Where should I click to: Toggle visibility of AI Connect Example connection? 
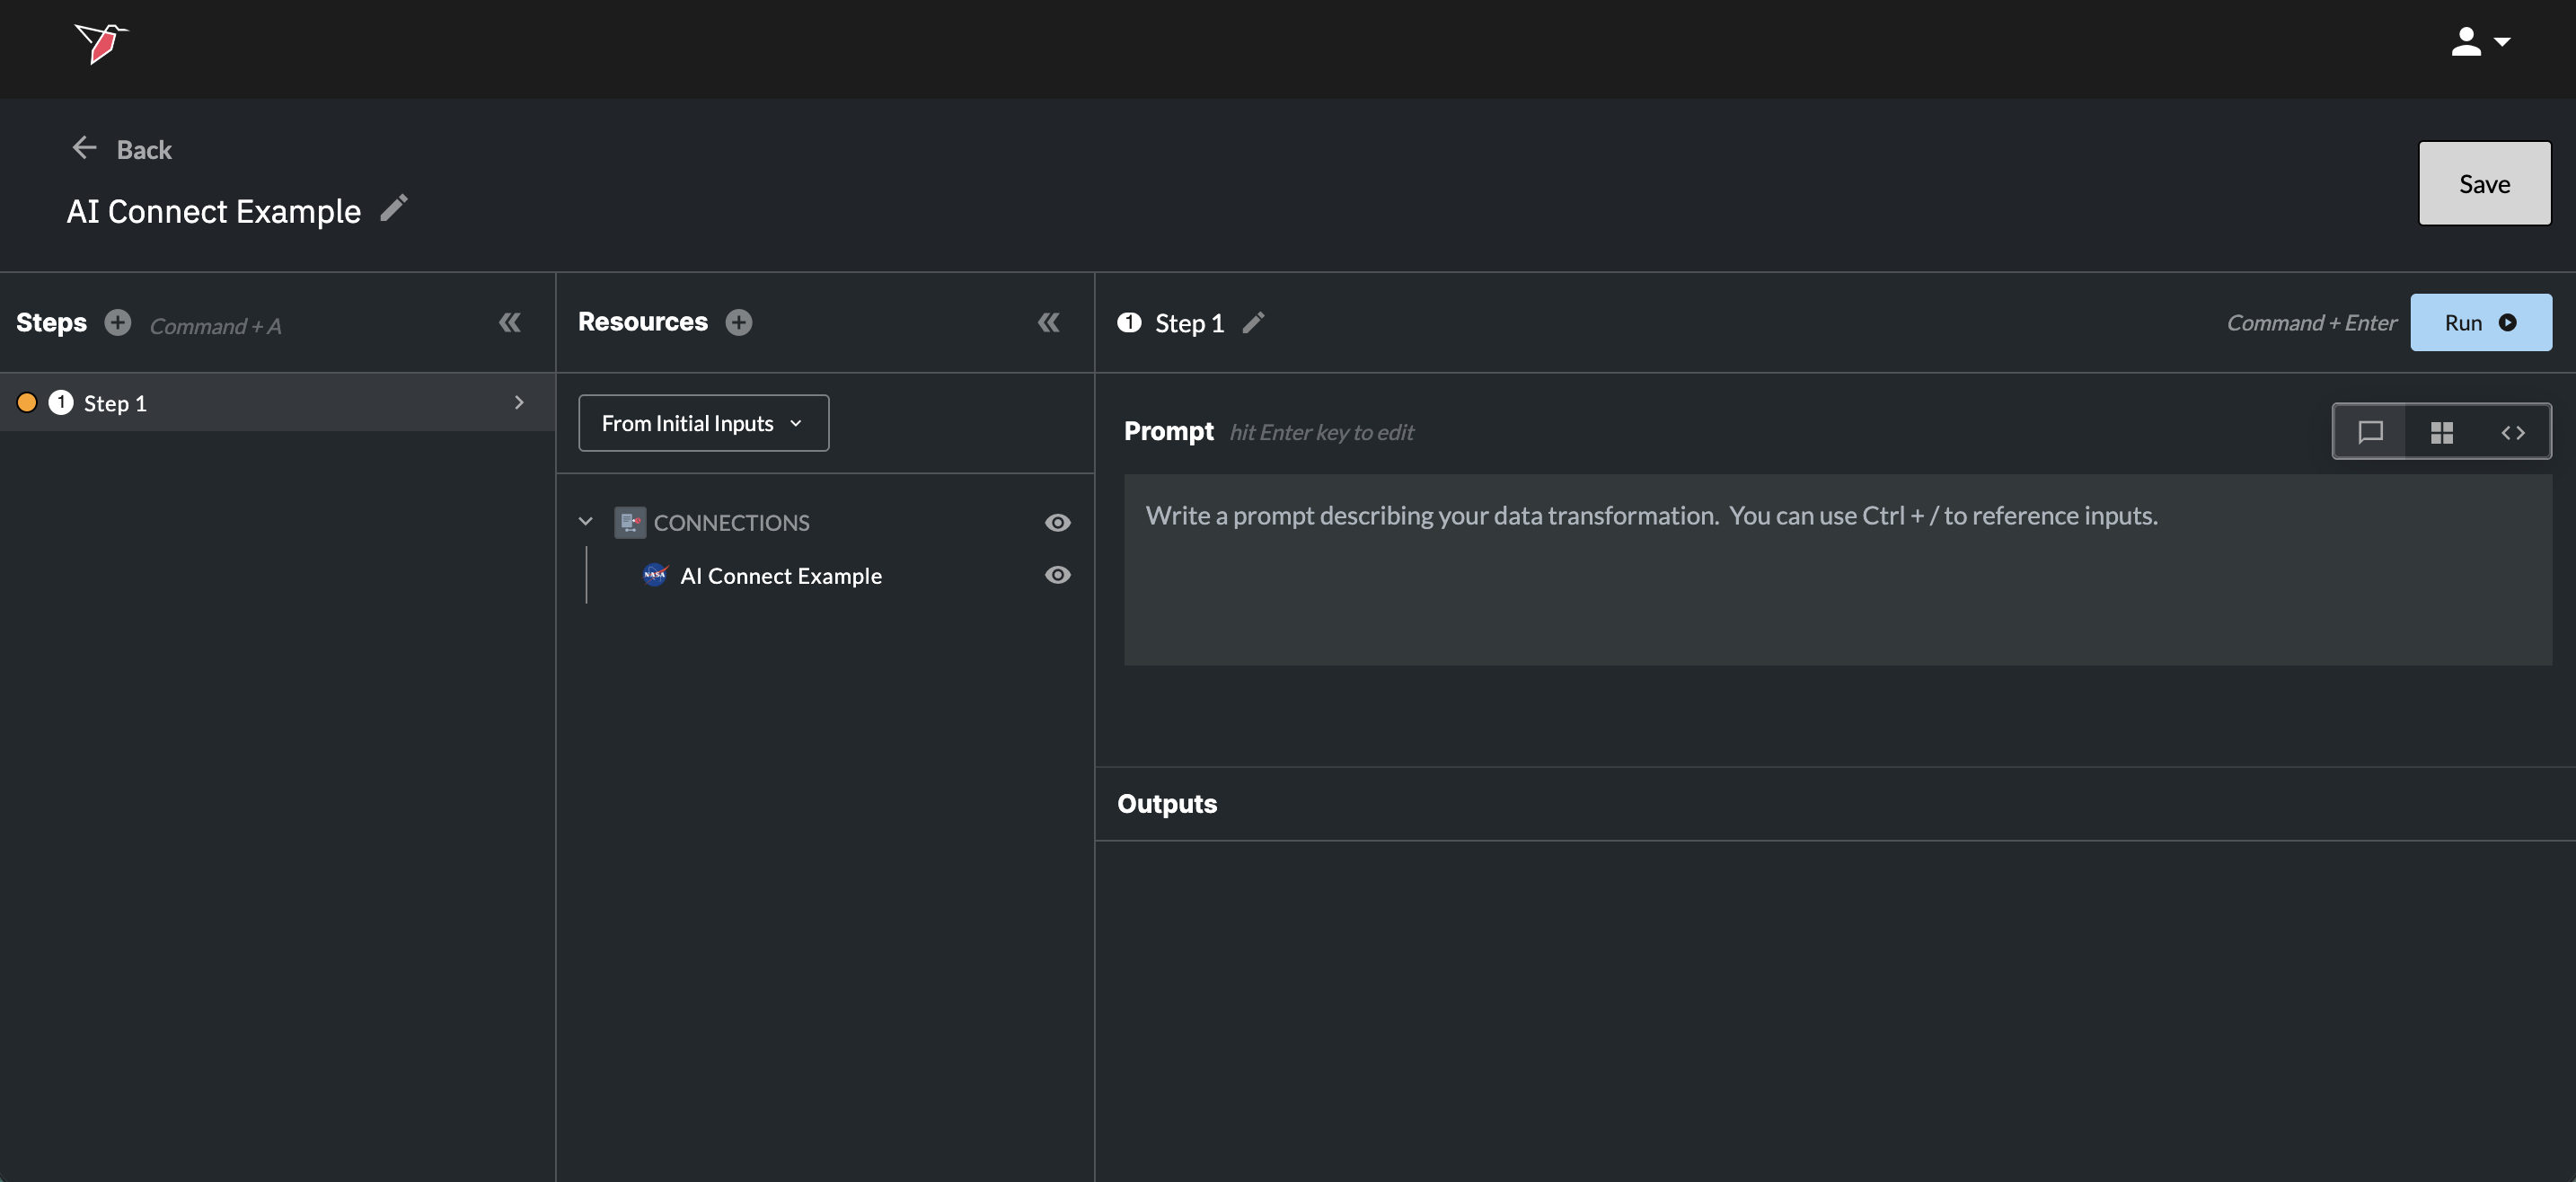tap(1057, 575)
